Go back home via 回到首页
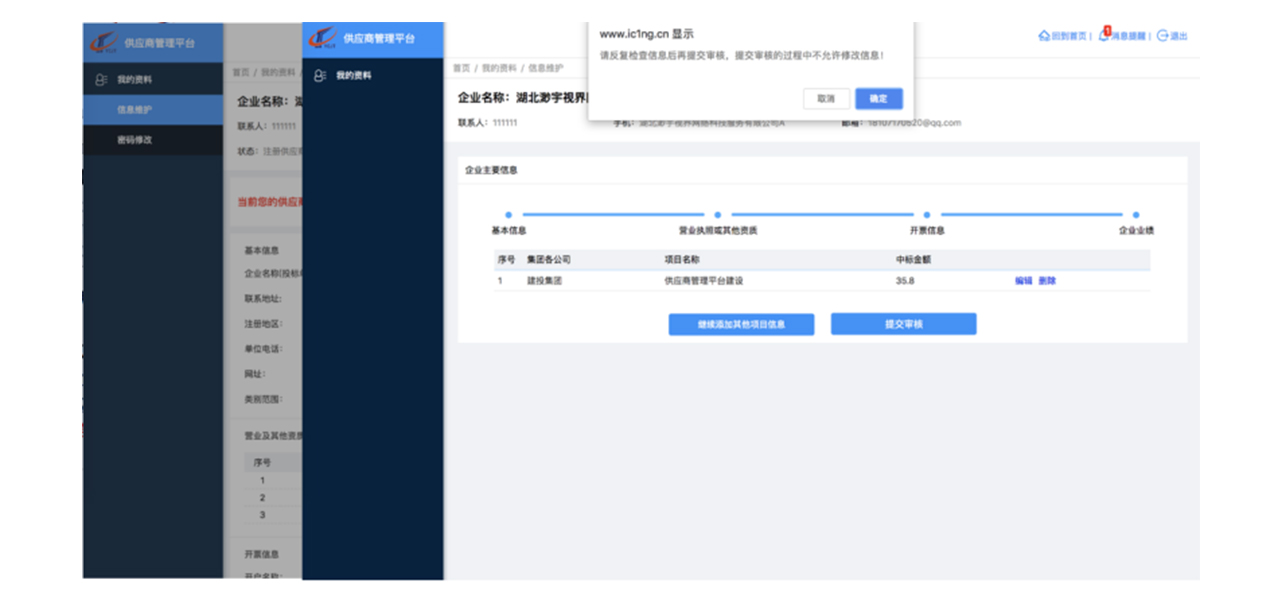Image resolution: width=1280 pixels, height=599 pixels. 1062,36
